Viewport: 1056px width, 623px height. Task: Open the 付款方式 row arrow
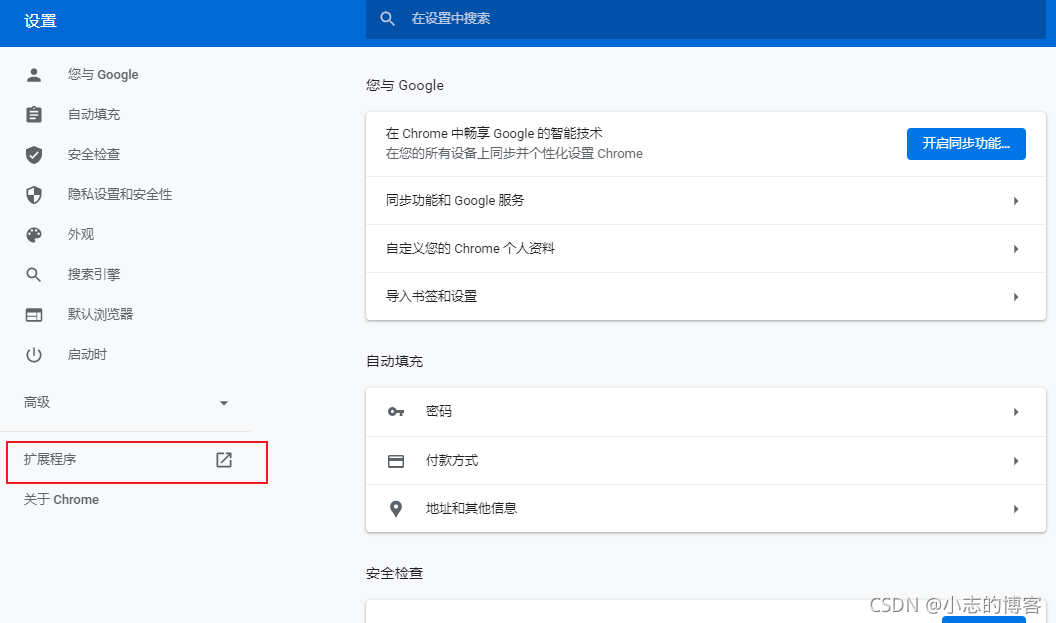pyautogui.click(x=1016, y=461)
